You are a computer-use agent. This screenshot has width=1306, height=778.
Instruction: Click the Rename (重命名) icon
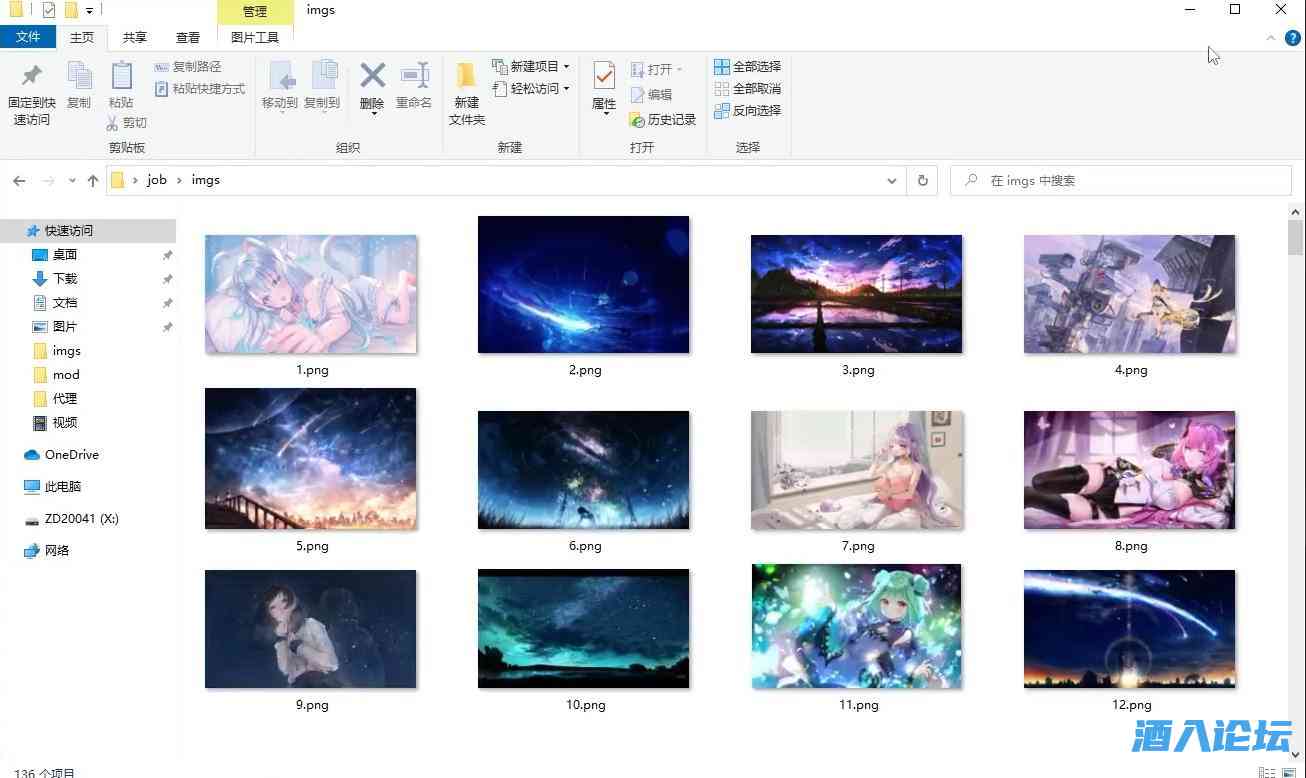point(413,76)
